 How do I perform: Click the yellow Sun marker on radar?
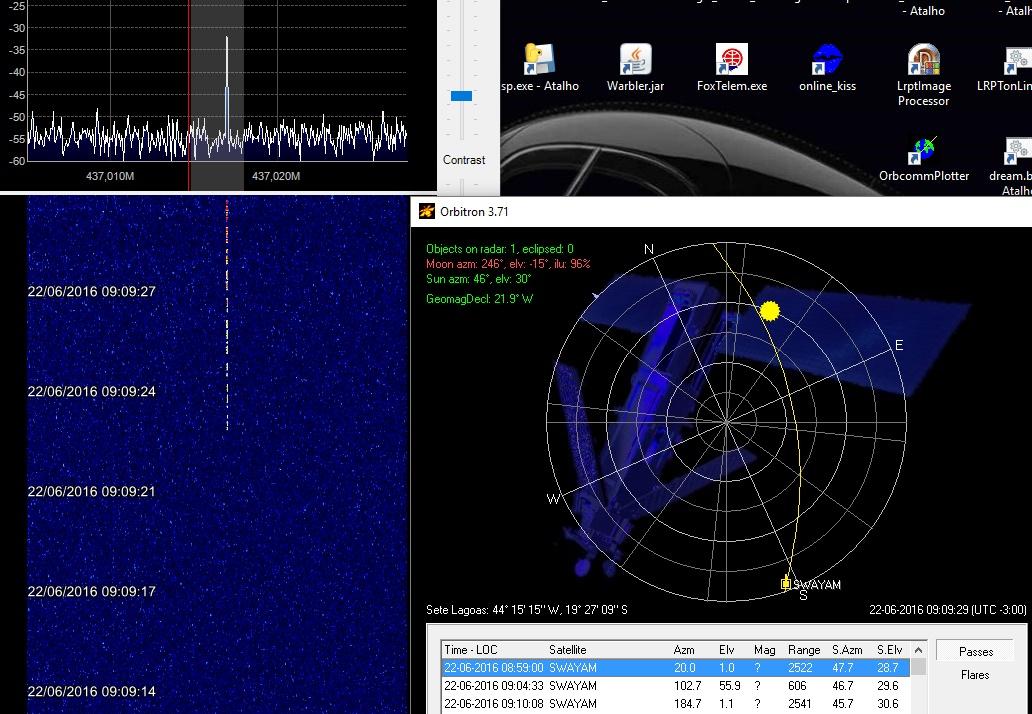[x=769, y=311]
